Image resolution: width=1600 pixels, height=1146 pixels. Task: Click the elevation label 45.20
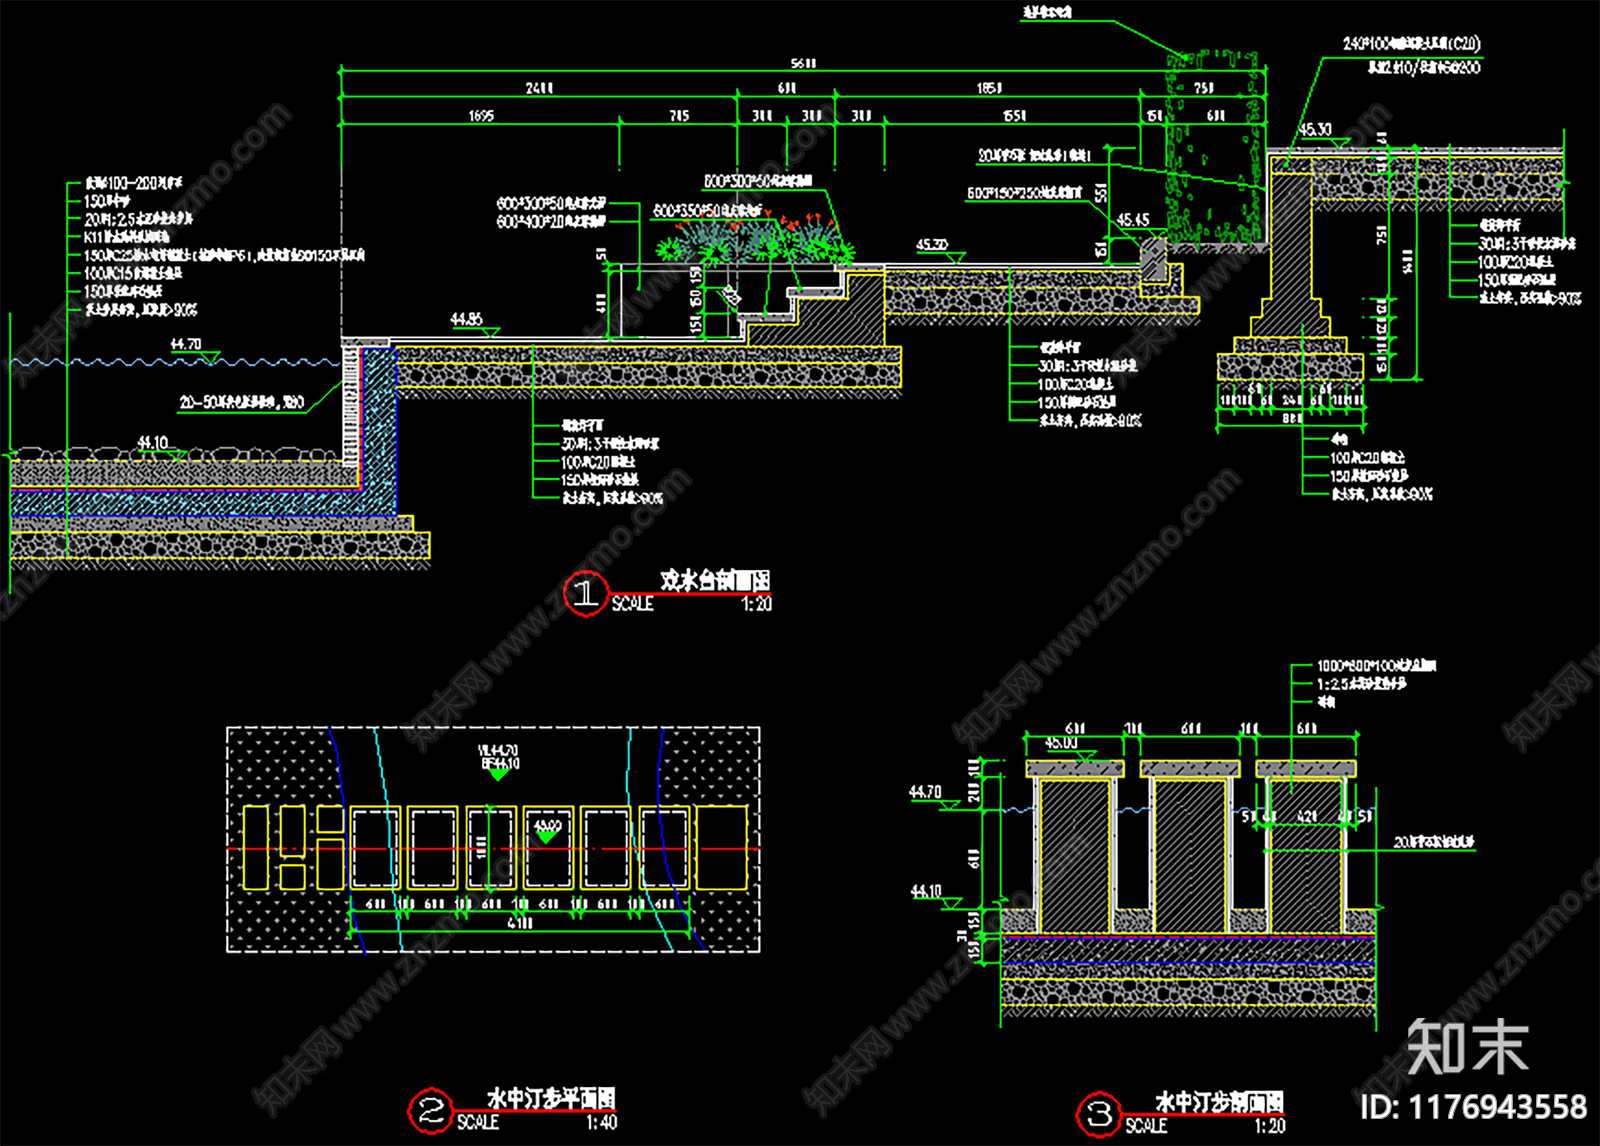click(932, 244)
